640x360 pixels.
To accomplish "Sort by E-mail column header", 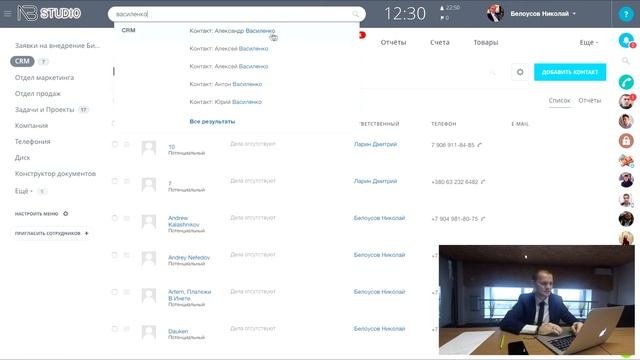I will coord(520,124).
